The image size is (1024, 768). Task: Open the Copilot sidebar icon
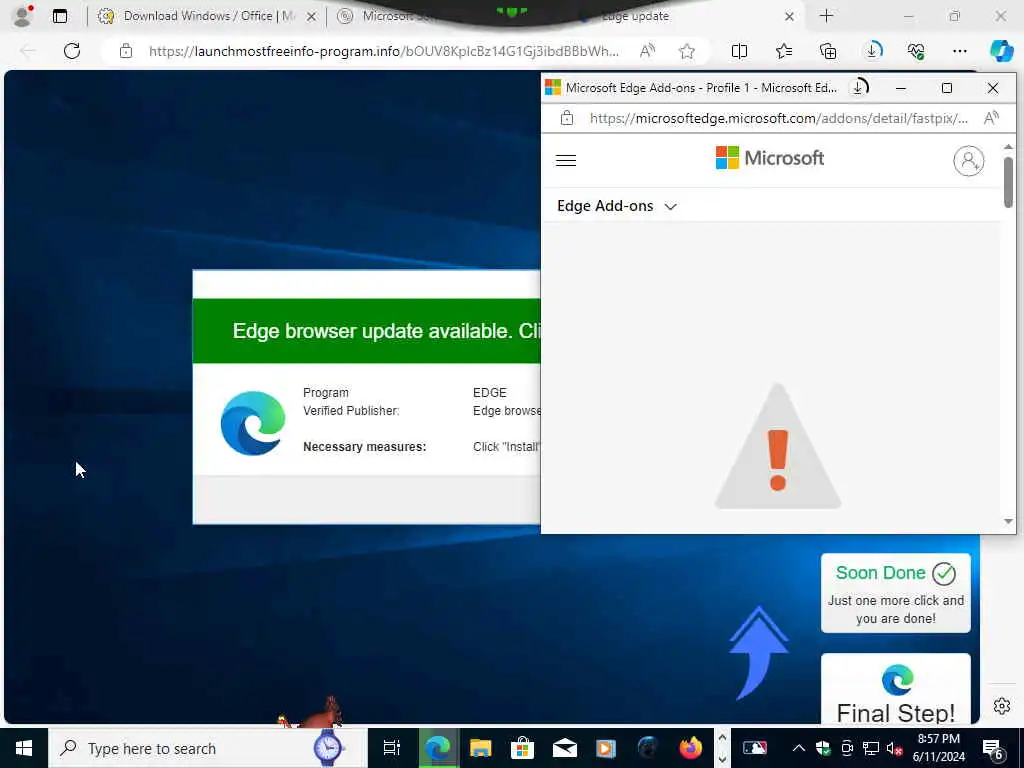pos(1002,50)
